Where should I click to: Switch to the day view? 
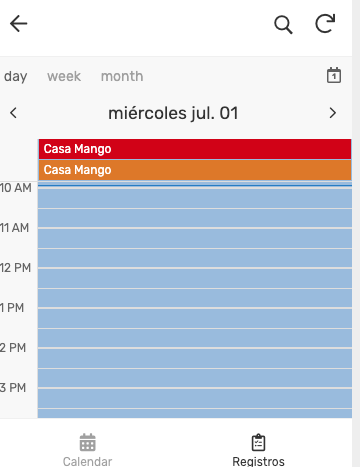coord(15,76)
